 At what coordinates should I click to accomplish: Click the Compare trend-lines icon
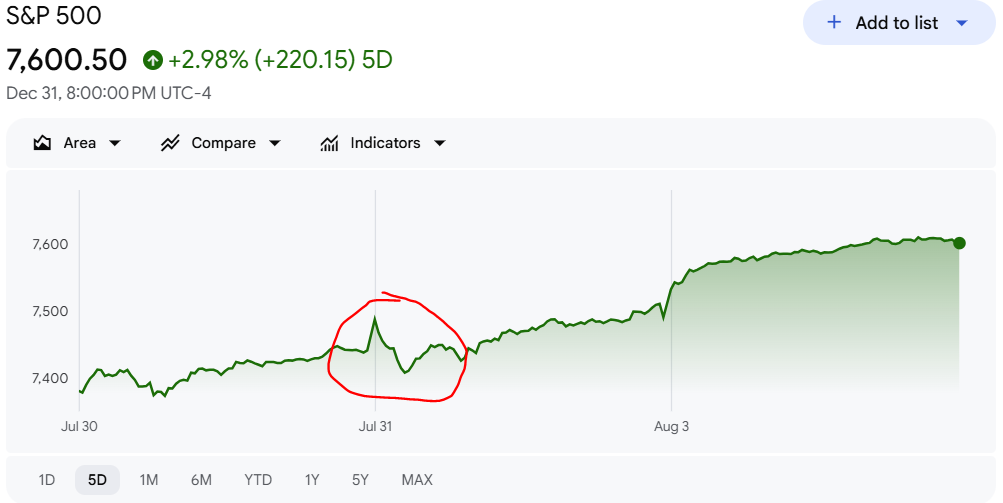170,143
